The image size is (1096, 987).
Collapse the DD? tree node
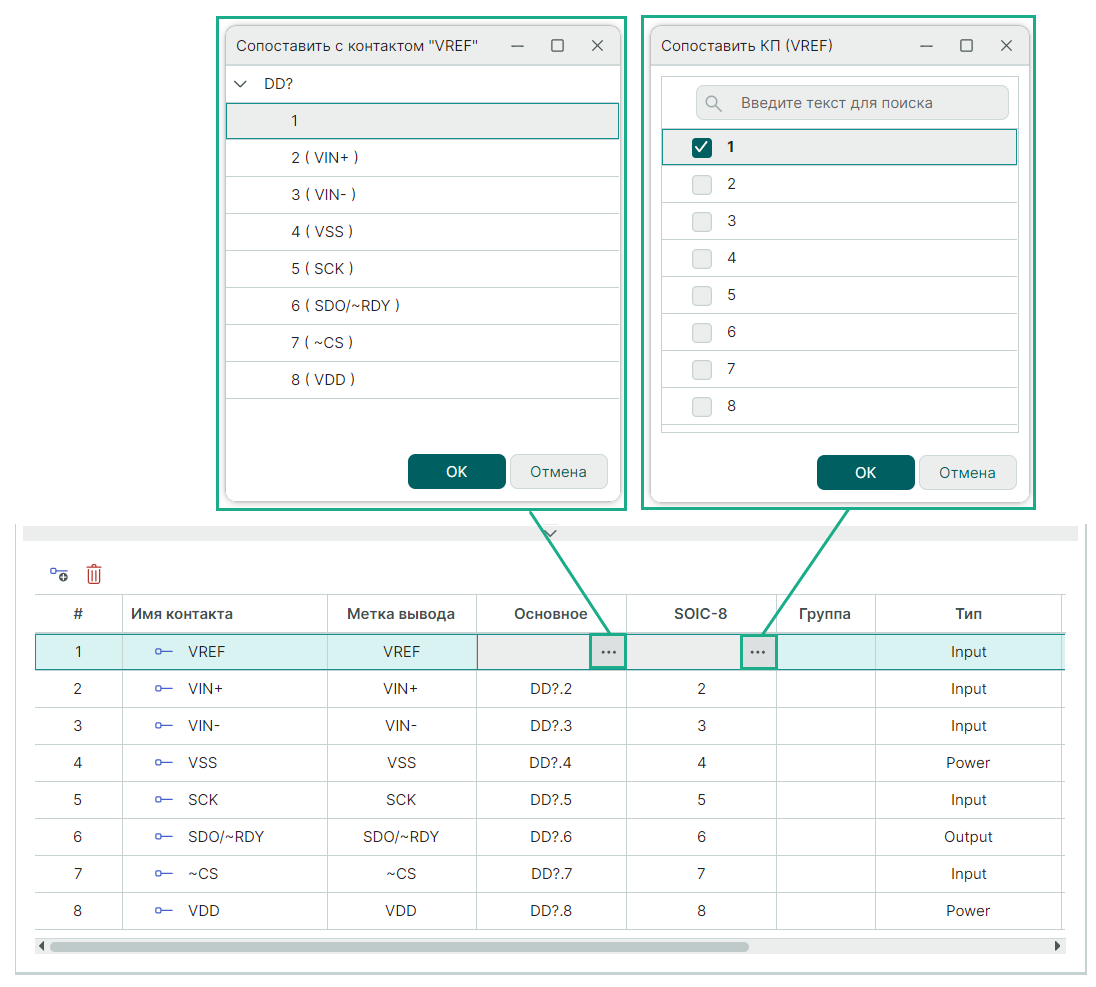(x=240, y=84)
